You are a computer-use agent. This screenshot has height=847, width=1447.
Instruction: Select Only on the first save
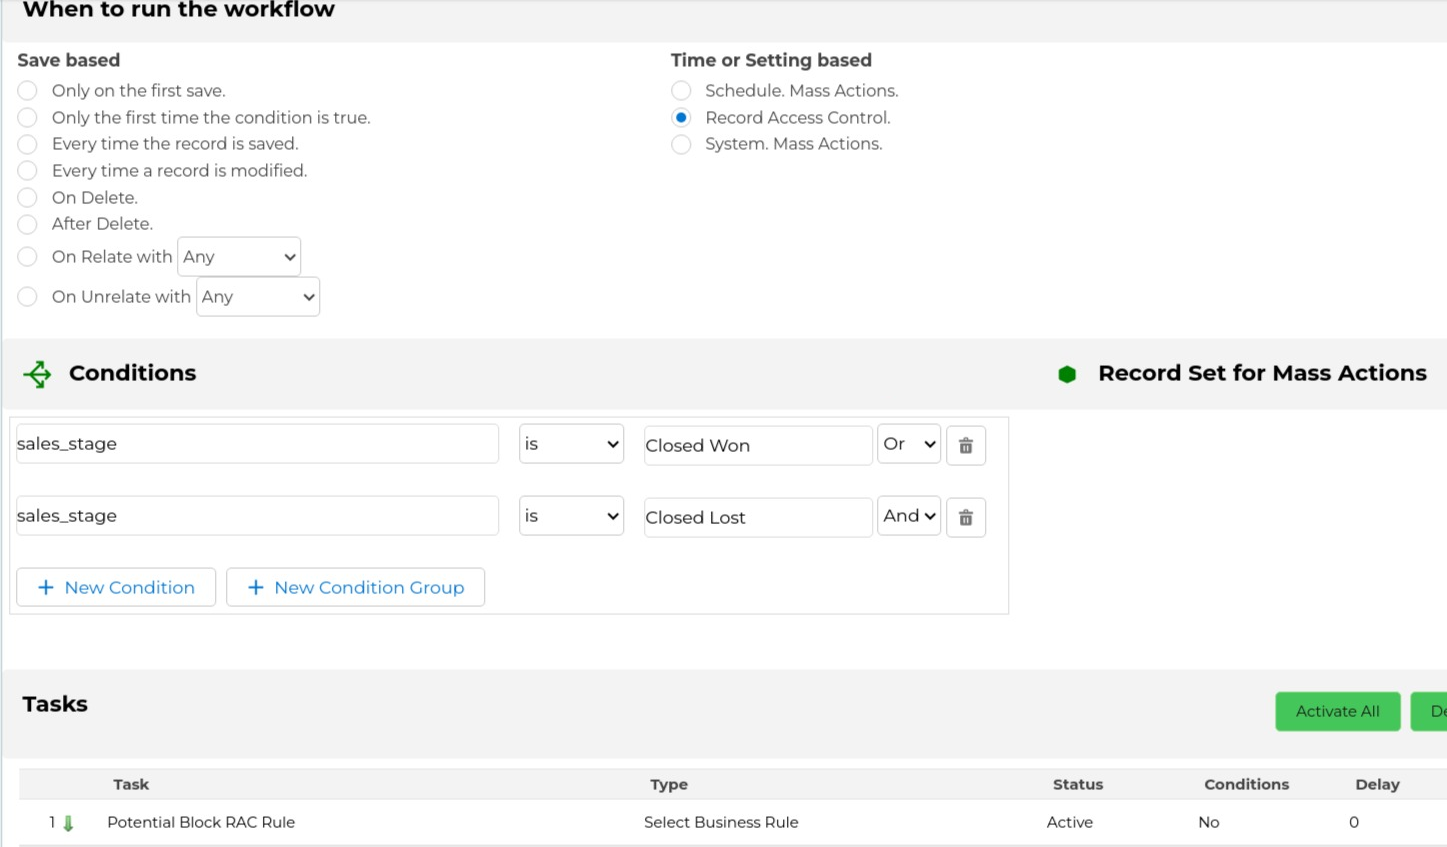[27, 91]
